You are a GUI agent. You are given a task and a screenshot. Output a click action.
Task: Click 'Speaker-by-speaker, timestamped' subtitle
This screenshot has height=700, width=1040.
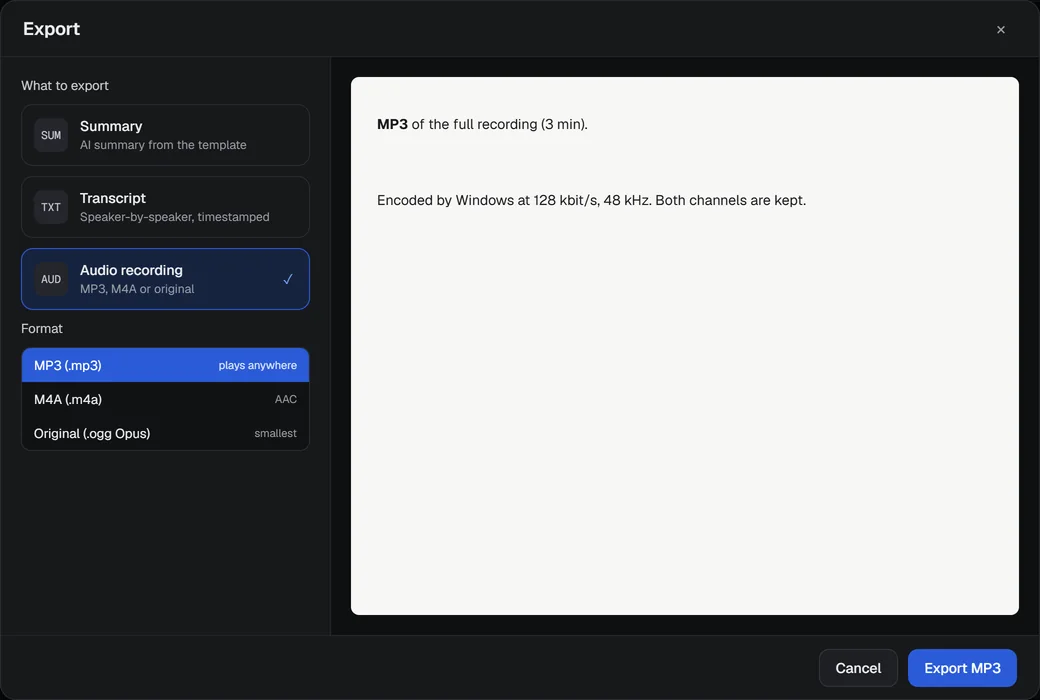pyautogui.click(x=174, y=217)
